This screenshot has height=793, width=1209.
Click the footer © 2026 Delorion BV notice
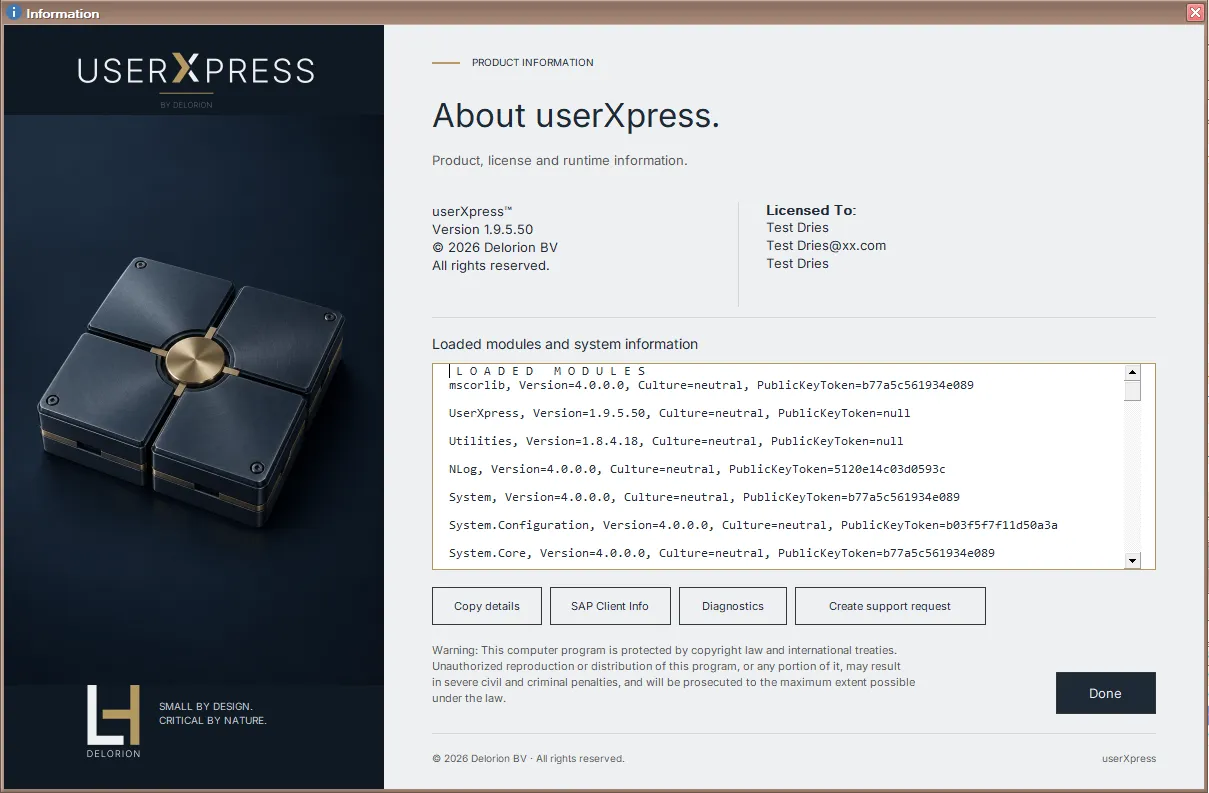coord(528,759)
